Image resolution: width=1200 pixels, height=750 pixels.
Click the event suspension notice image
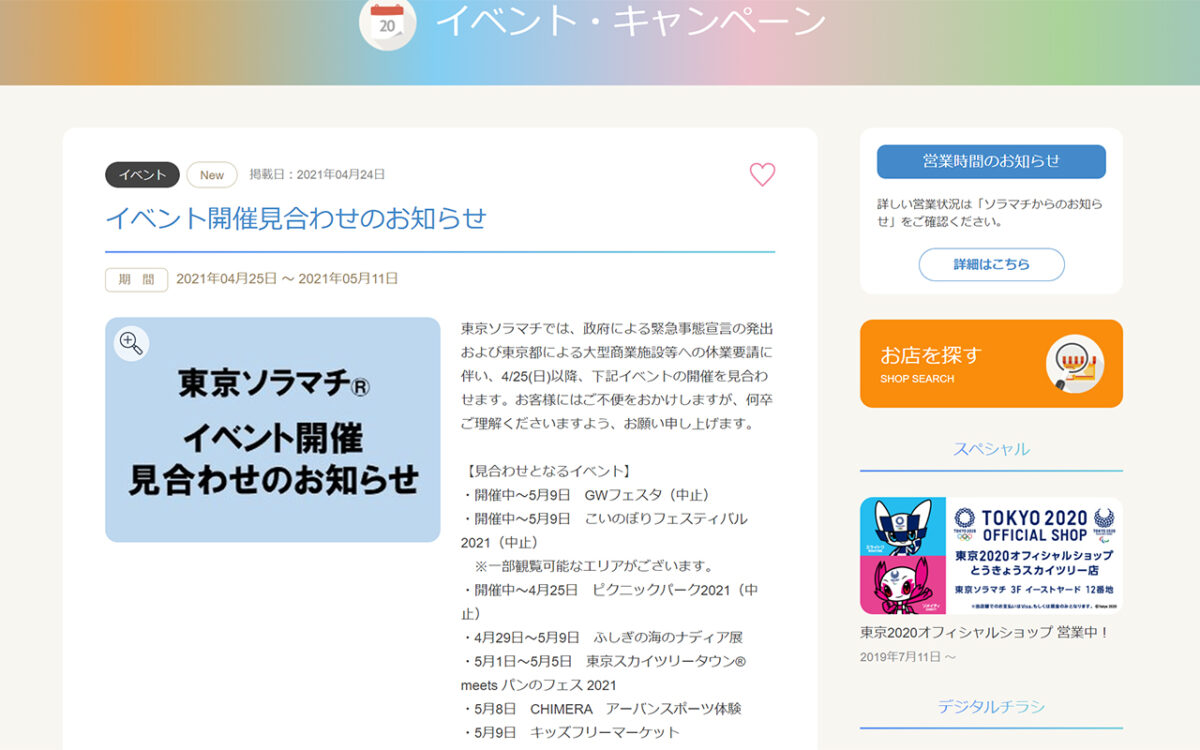tap(272, 430)
